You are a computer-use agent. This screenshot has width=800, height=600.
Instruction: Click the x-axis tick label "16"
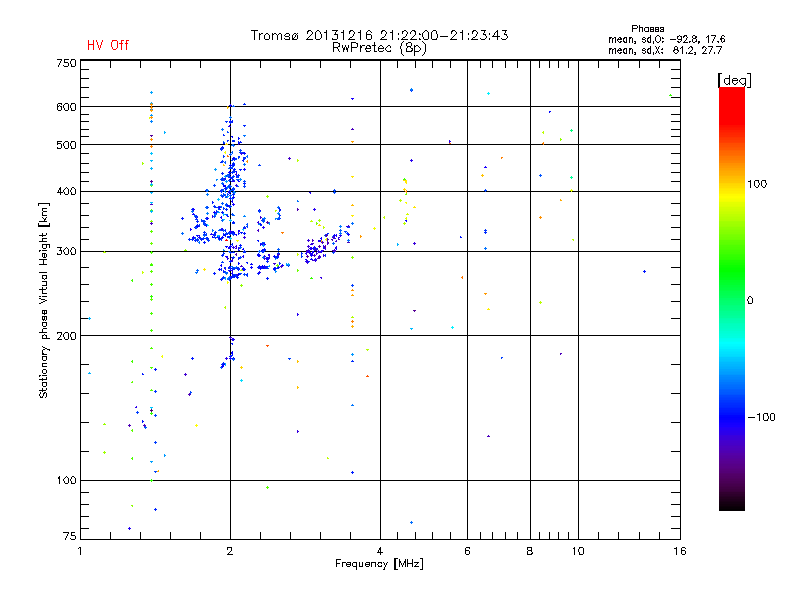point(680,551)
